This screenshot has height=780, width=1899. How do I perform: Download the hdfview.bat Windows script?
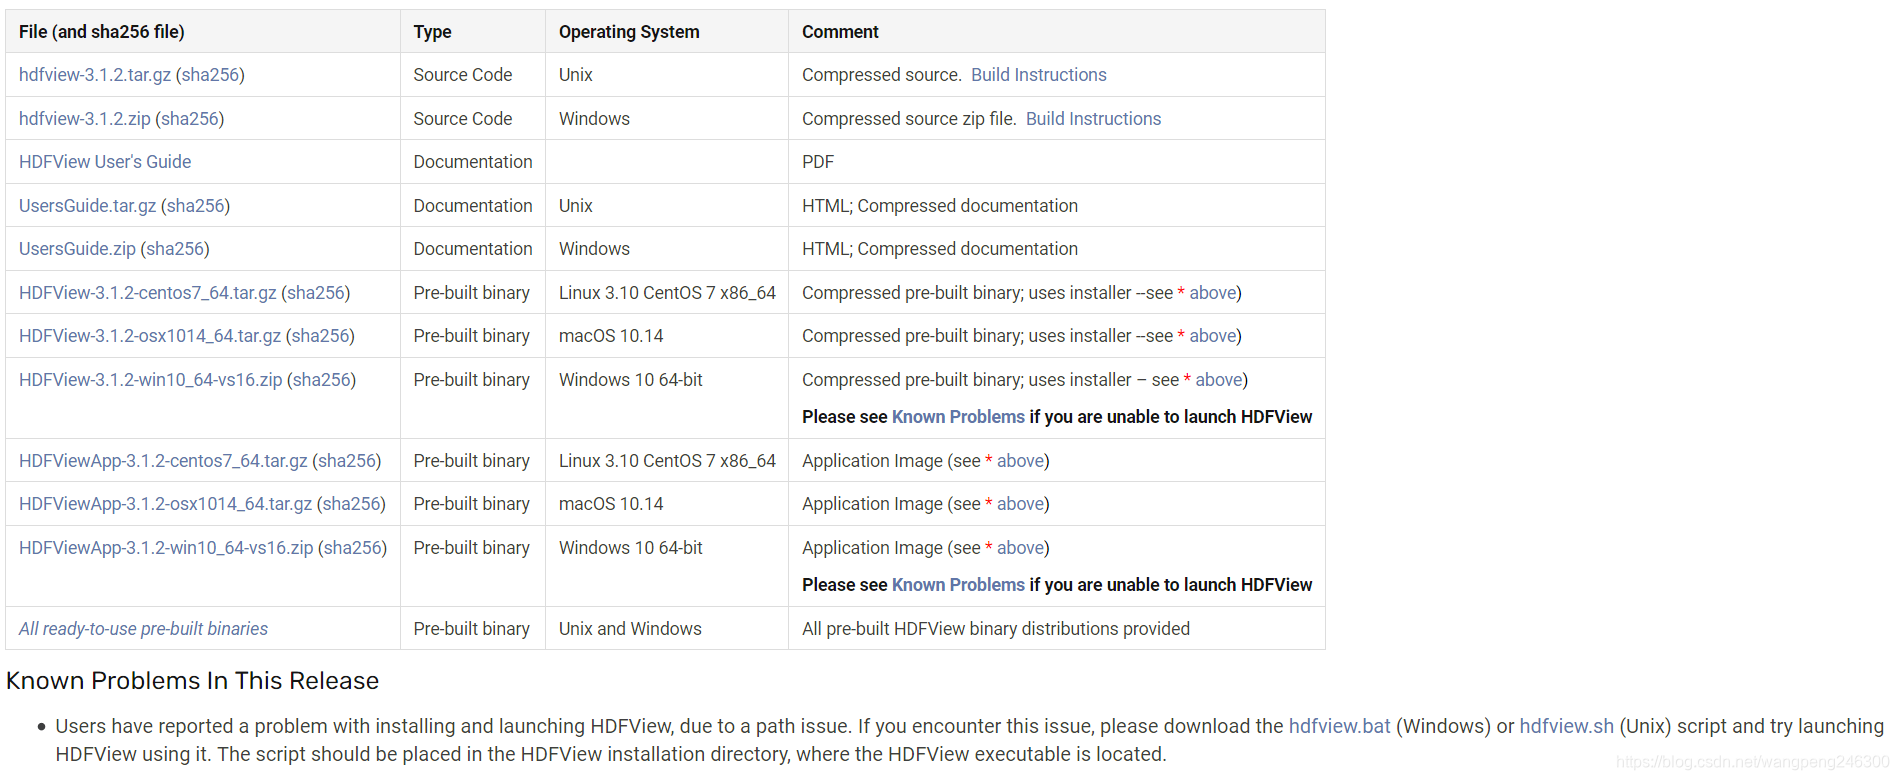pyautogui.click(x=1339, y=726)
